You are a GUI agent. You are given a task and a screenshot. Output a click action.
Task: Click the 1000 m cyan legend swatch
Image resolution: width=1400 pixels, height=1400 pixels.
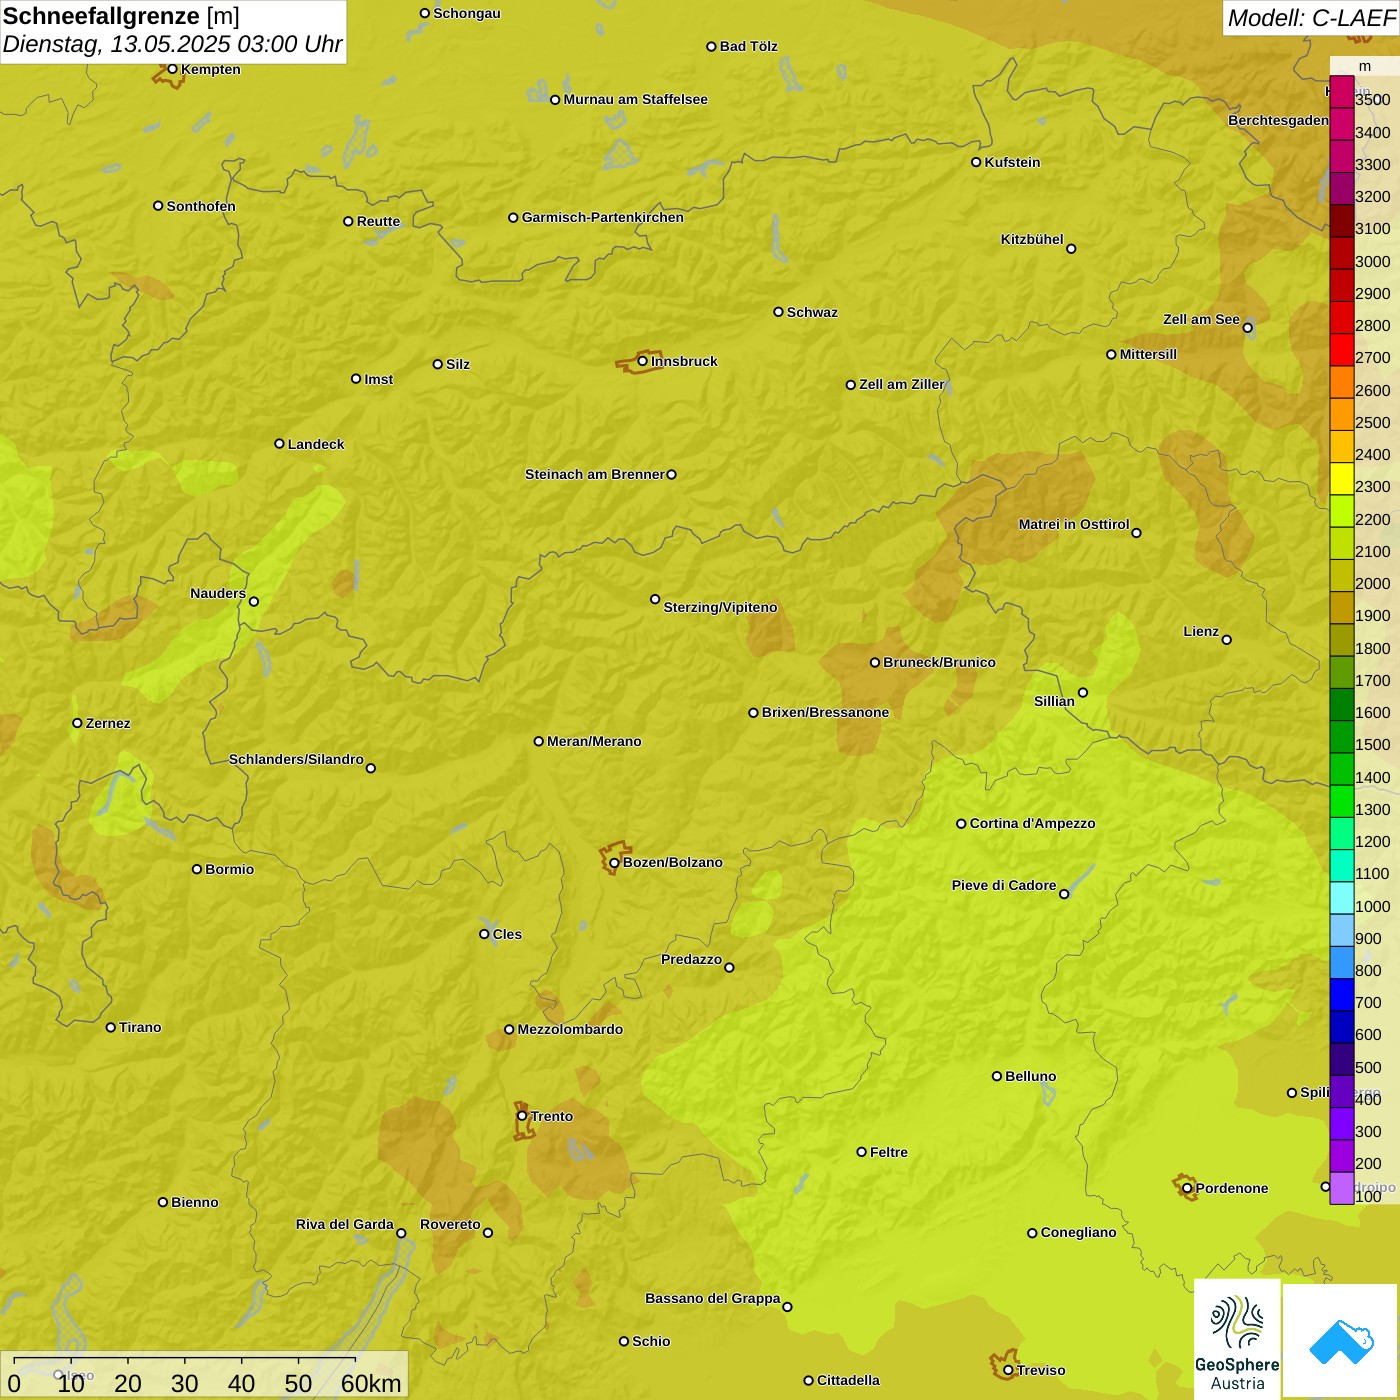pyautogui.click(x=1341, y=898)
